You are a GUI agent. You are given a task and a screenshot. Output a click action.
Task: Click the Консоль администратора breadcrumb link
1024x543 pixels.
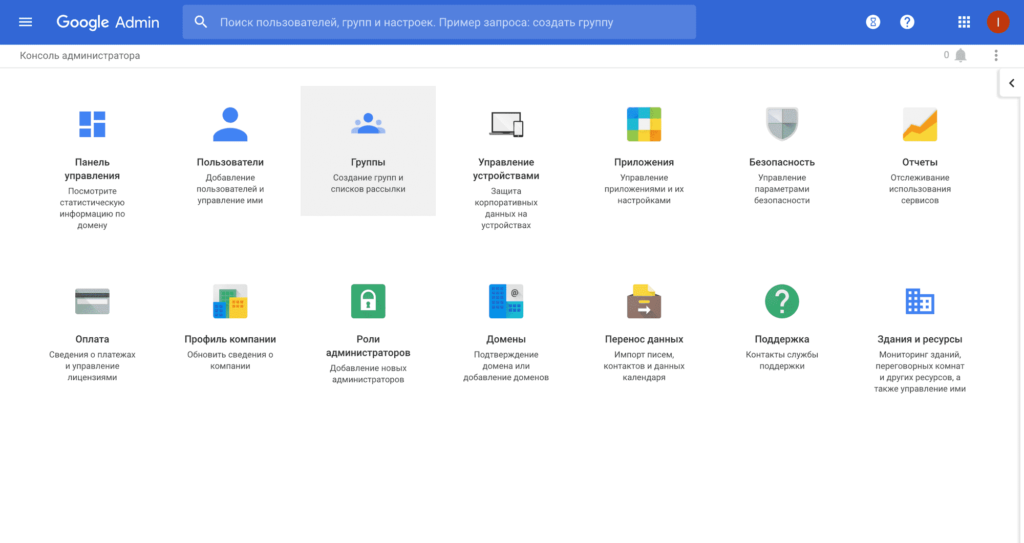click(x=80, y=56)
